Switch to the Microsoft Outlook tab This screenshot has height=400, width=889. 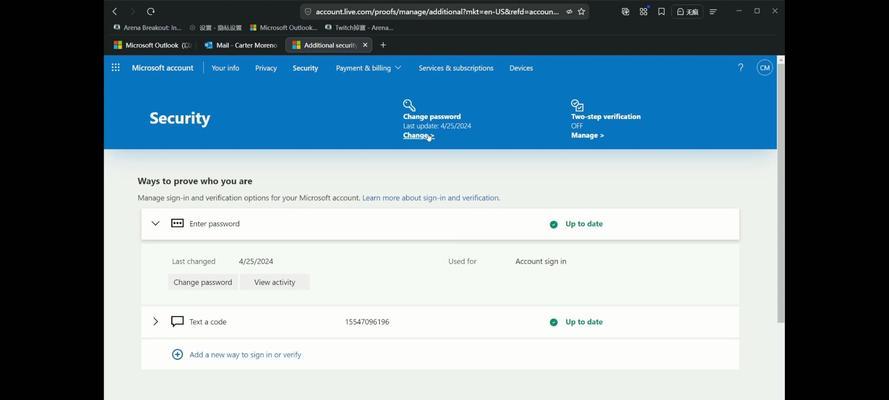[153, 45]
